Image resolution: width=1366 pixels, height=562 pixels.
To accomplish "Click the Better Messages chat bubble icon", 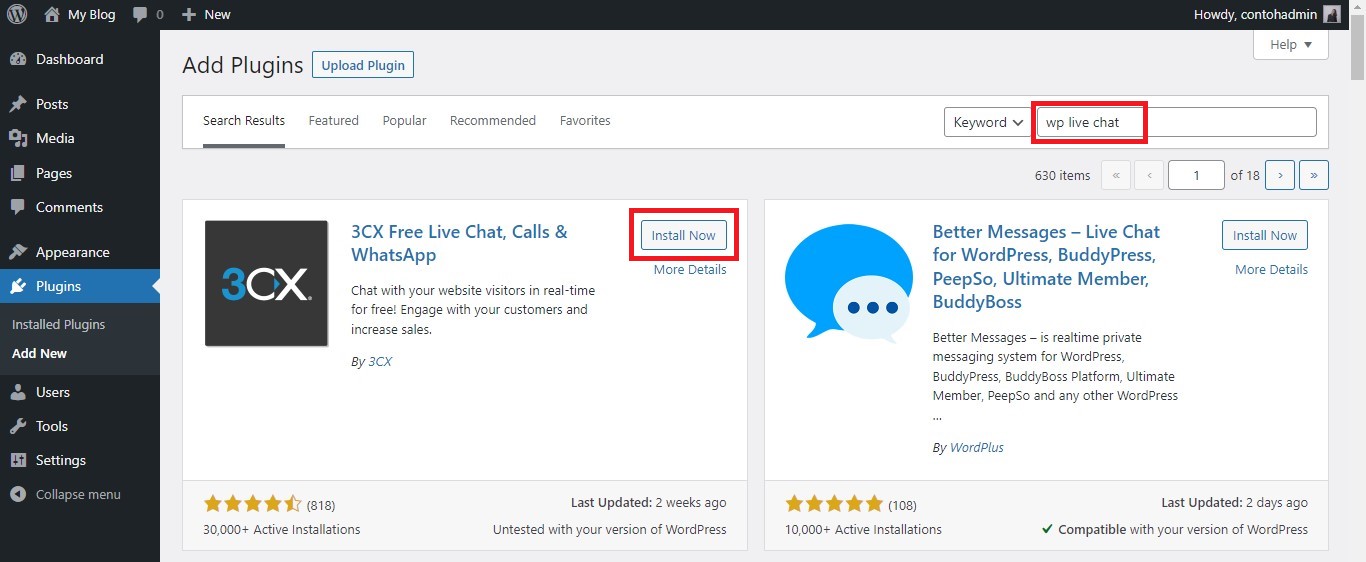I will click(848, 283).
